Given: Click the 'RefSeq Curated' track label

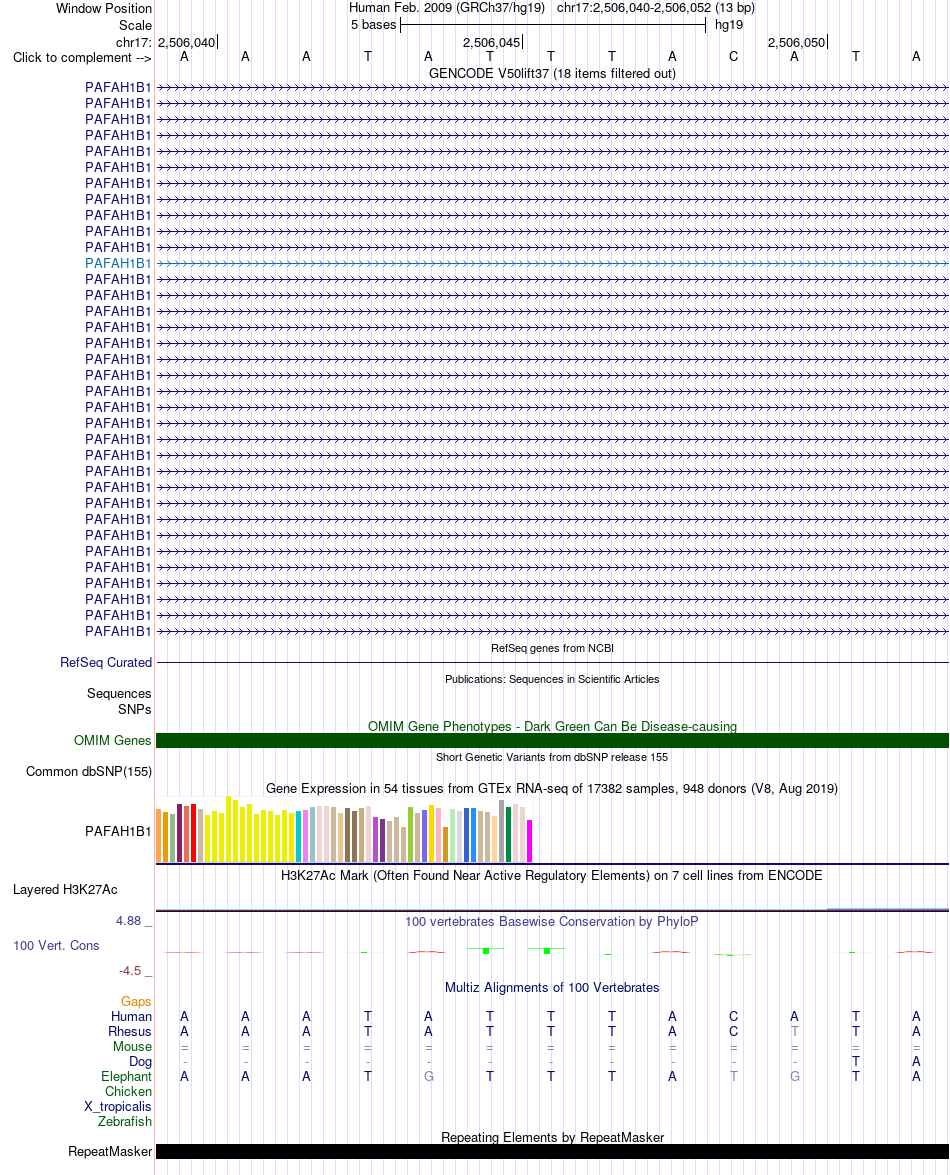Looking at the screenshot, I should (x=106, y=662).
